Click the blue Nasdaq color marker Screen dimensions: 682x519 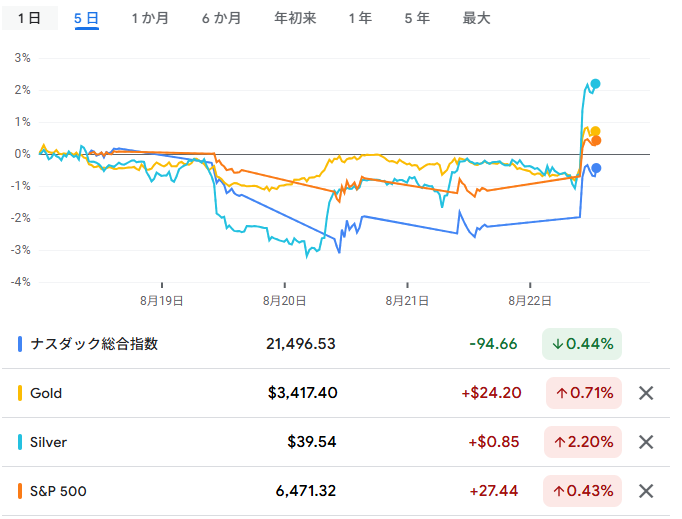(20, 344)
